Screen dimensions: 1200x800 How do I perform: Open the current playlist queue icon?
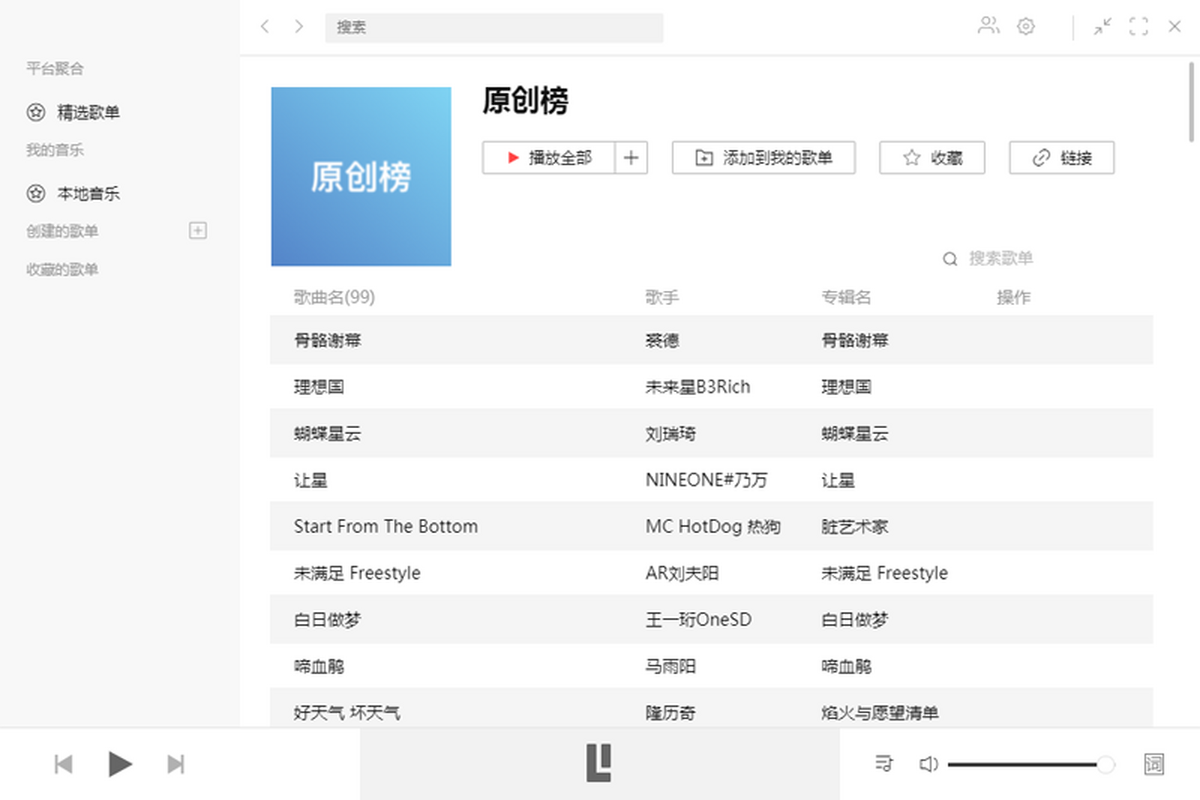click(884, 764)
